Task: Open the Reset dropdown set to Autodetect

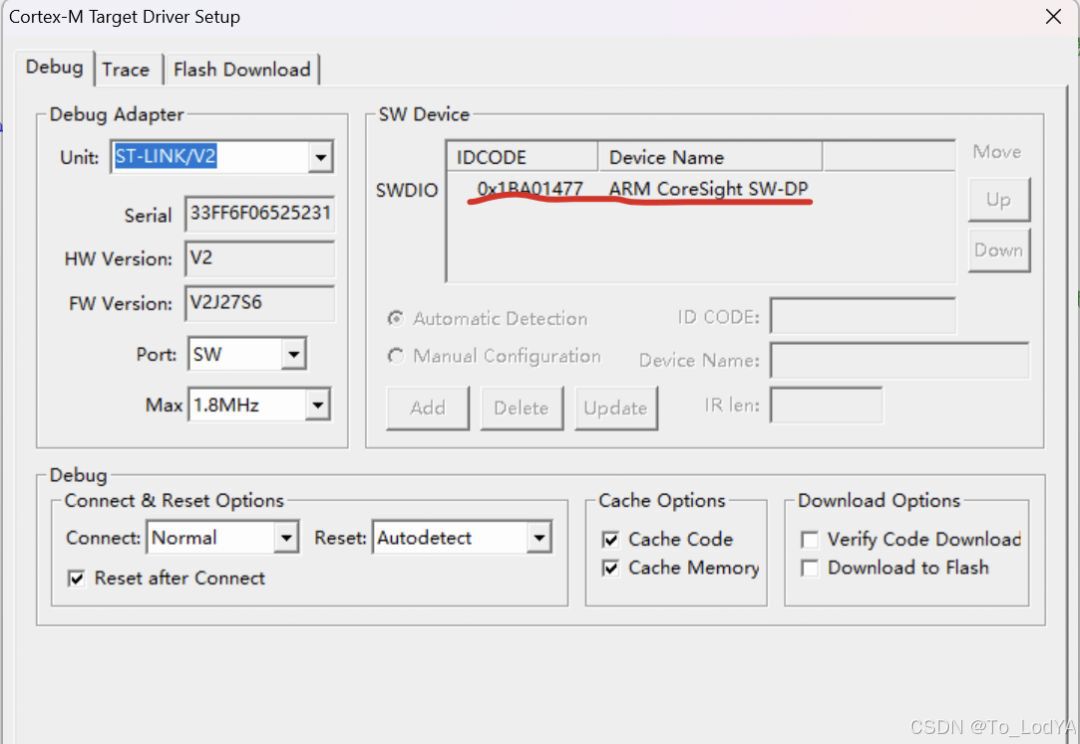Action: click(539, 537)
